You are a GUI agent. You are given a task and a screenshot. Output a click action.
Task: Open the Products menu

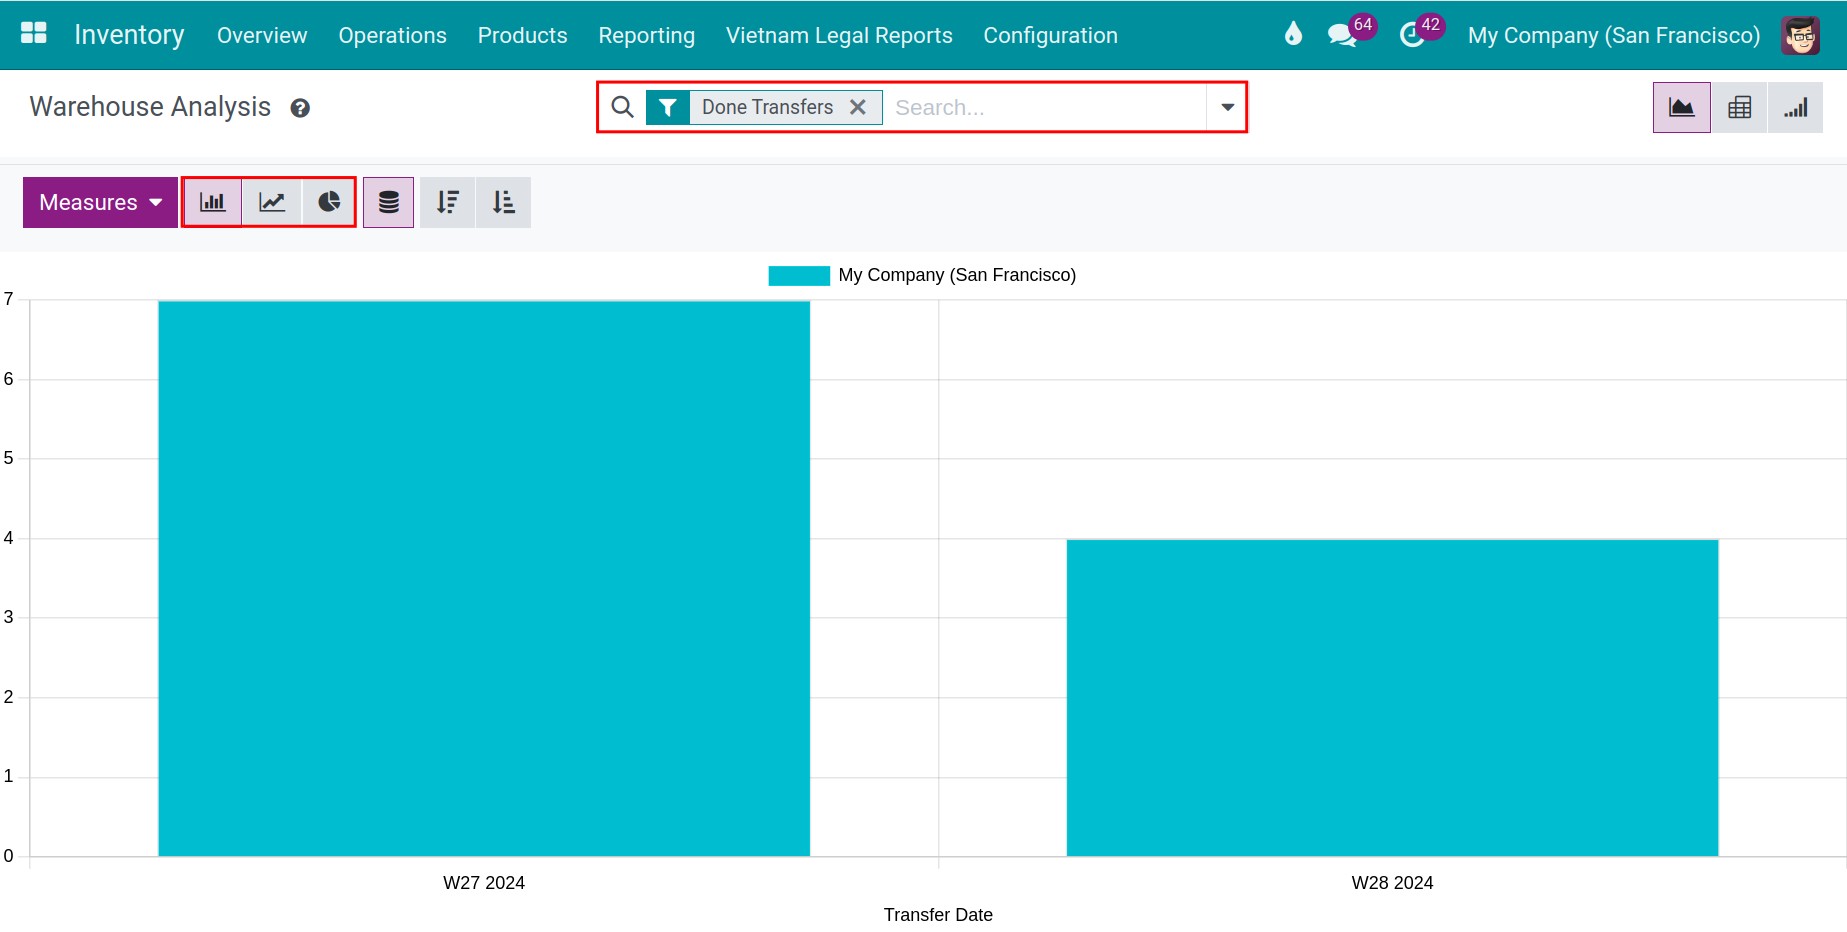pos(522,35)
